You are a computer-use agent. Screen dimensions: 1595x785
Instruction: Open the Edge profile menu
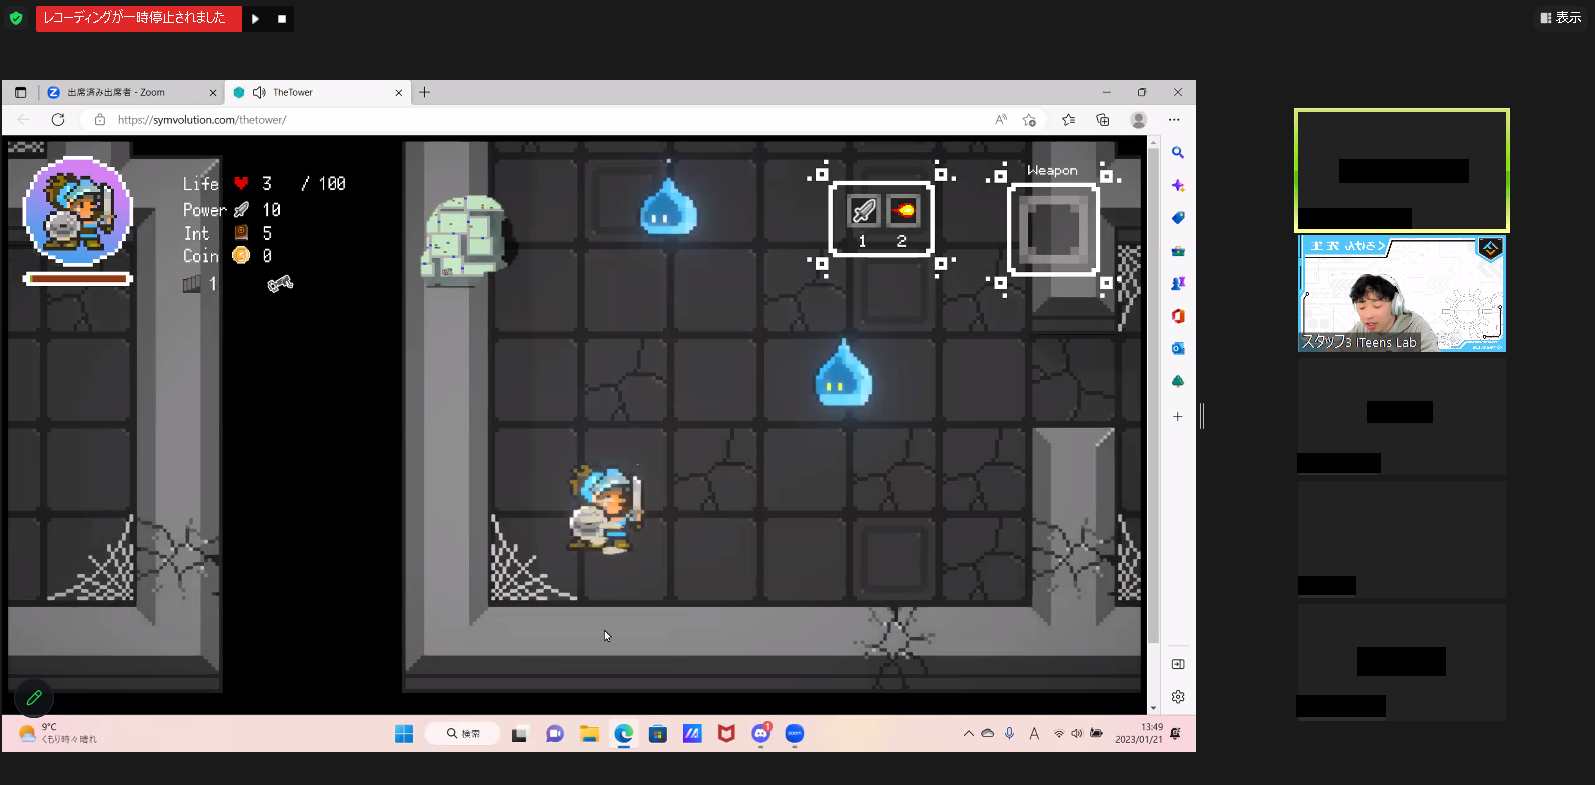pyautogui.click(x=1138, y=120)
